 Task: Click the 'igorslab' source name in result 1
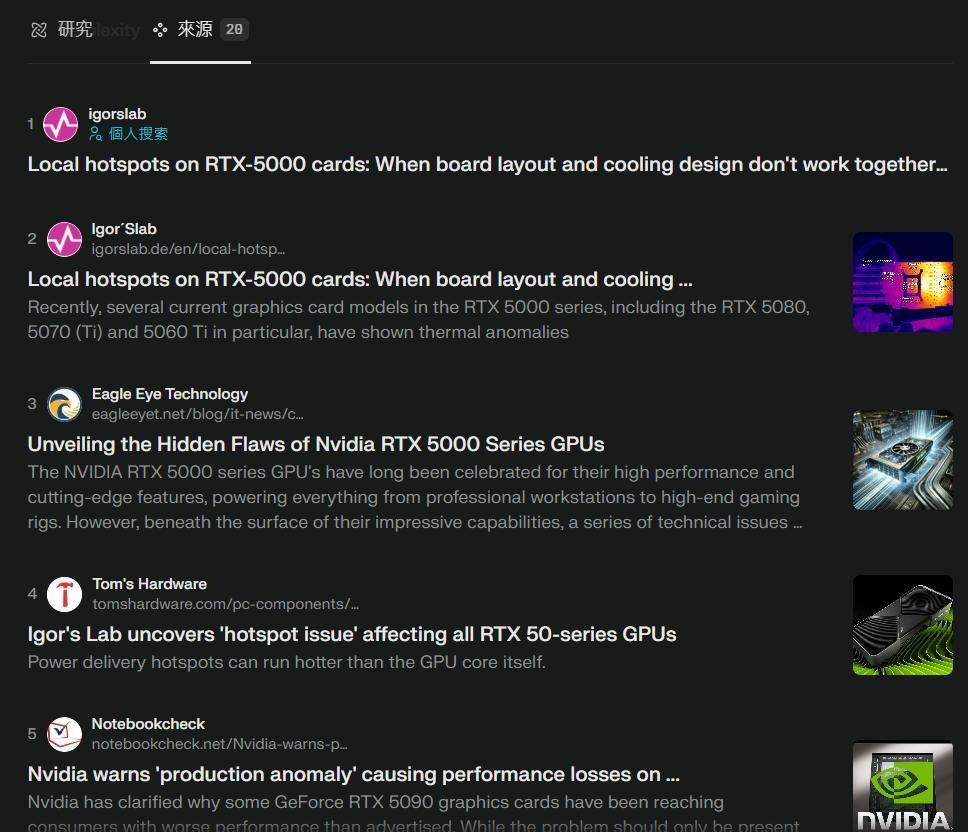pyautogui.click(x=117, y=114)
